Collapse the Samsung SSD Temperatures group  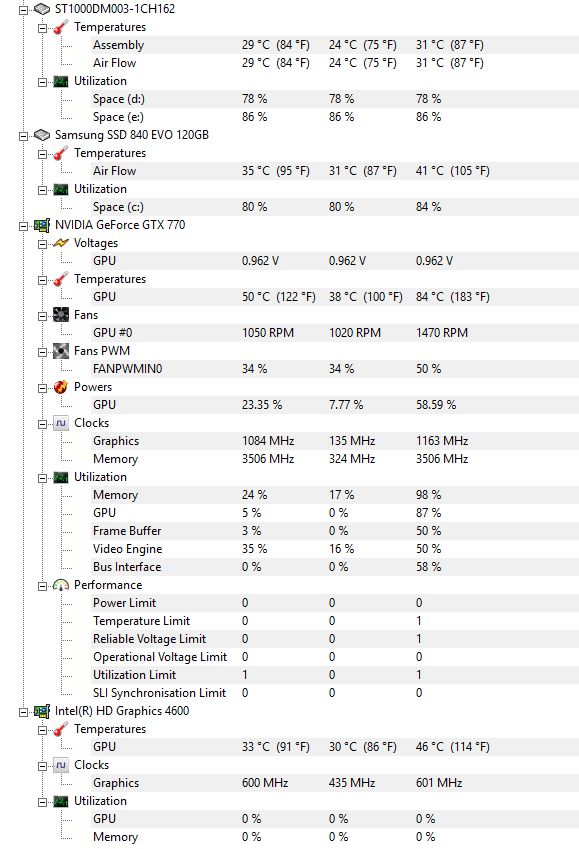(x=42, y=154)
